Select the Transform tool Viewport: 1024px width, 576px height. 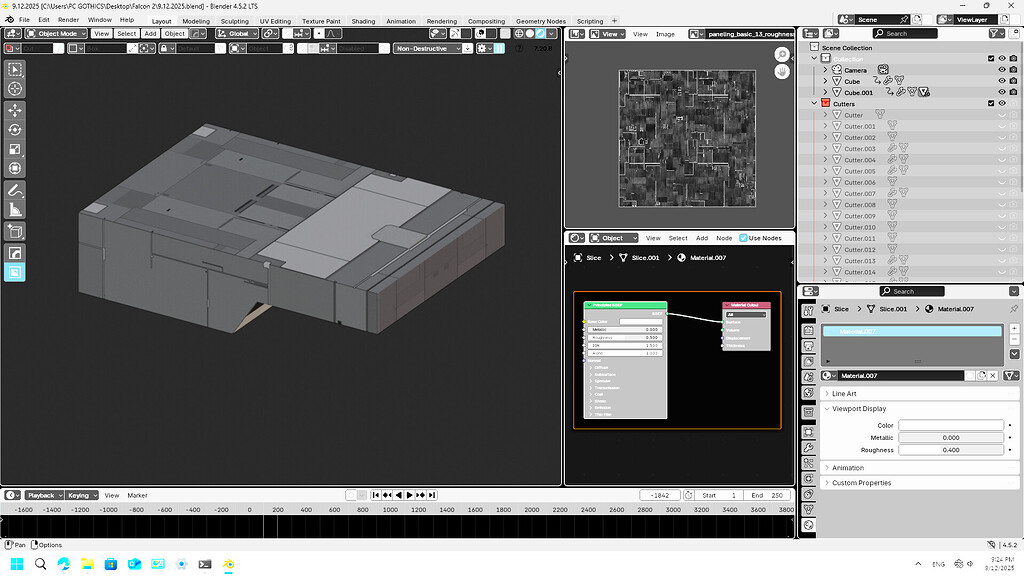coord(15,168)
